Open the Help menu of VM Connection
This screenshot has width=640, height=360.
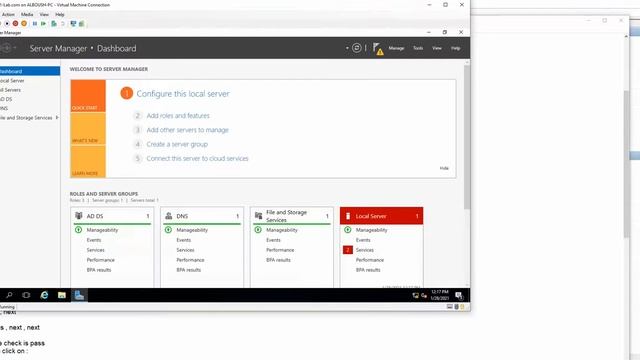60,14
